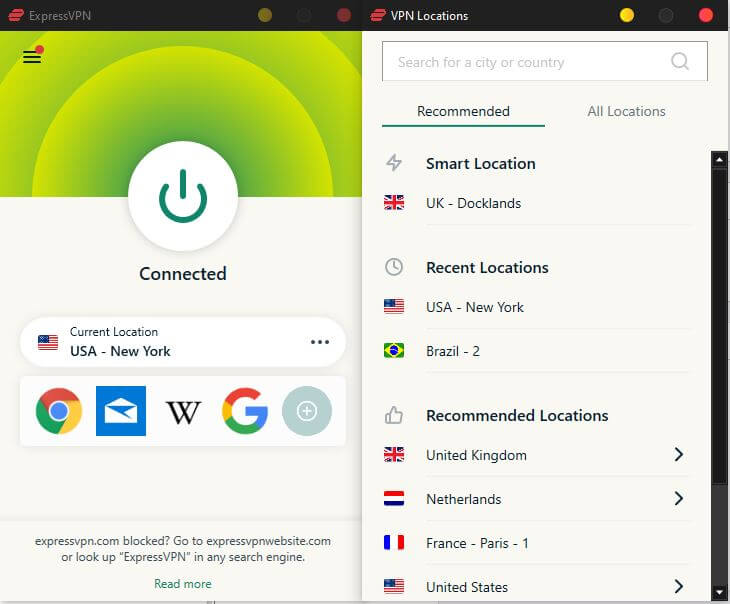Add a new shortcut with plus icon
Screen dimensions: 730x604
[x=307, y=411]
